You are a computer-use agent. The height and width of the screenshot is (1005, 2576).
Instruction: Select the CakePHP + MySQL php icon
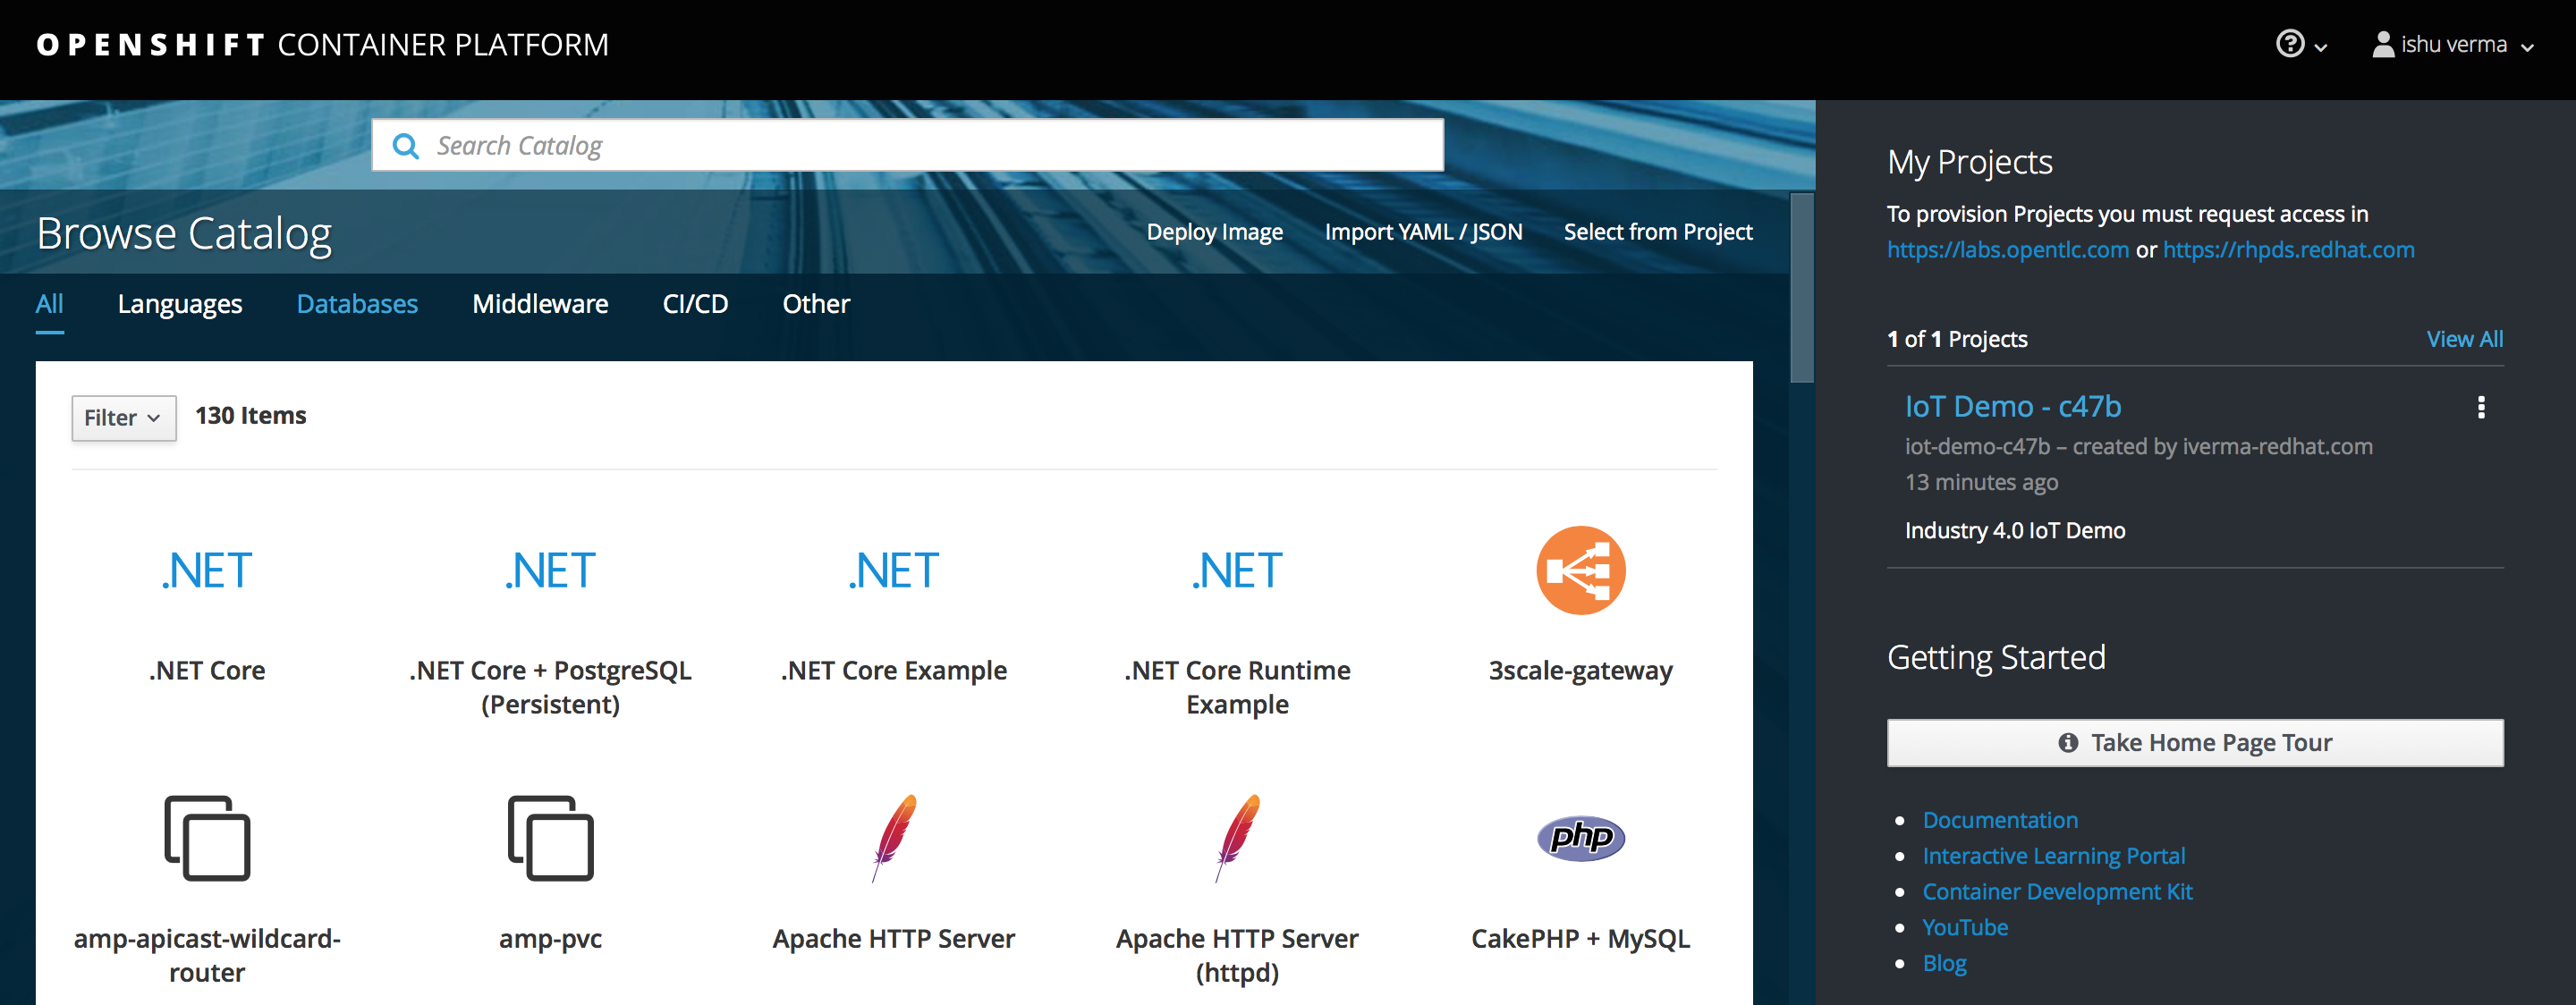pos(1580,838)
